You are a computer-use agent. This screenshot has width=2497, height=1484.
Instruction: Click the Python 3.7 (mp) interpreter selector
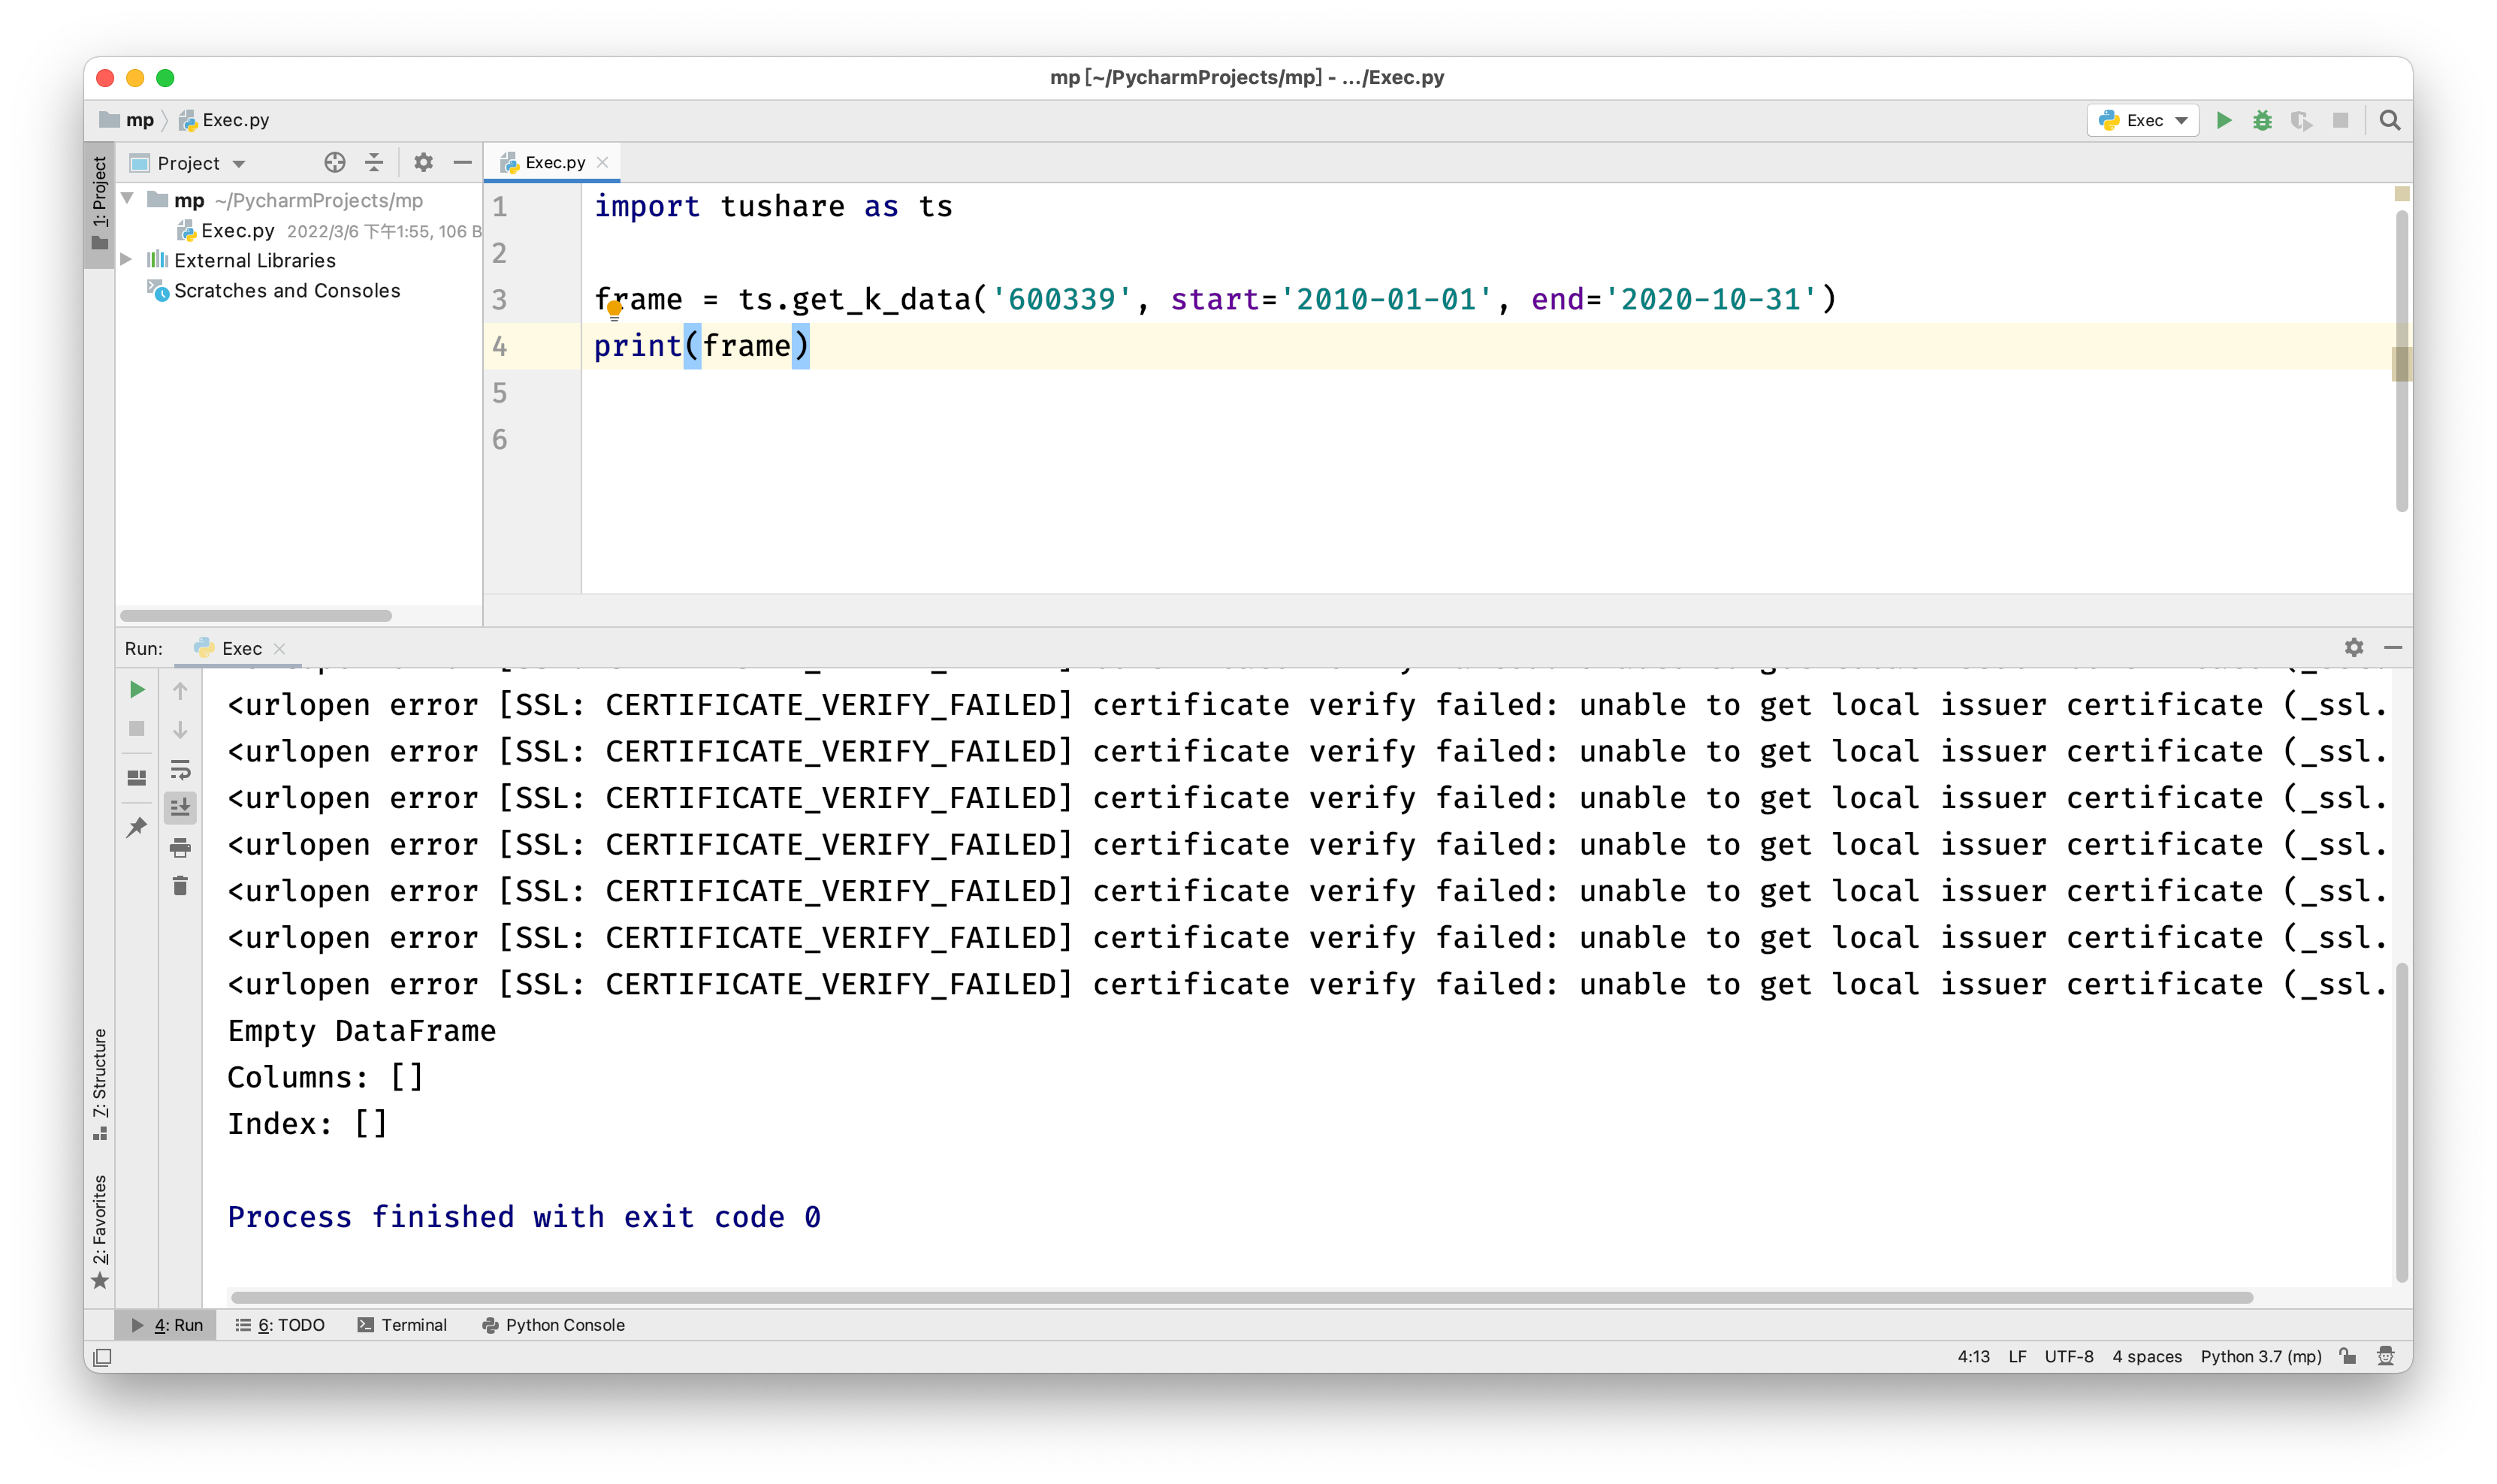(2260, 1356)
